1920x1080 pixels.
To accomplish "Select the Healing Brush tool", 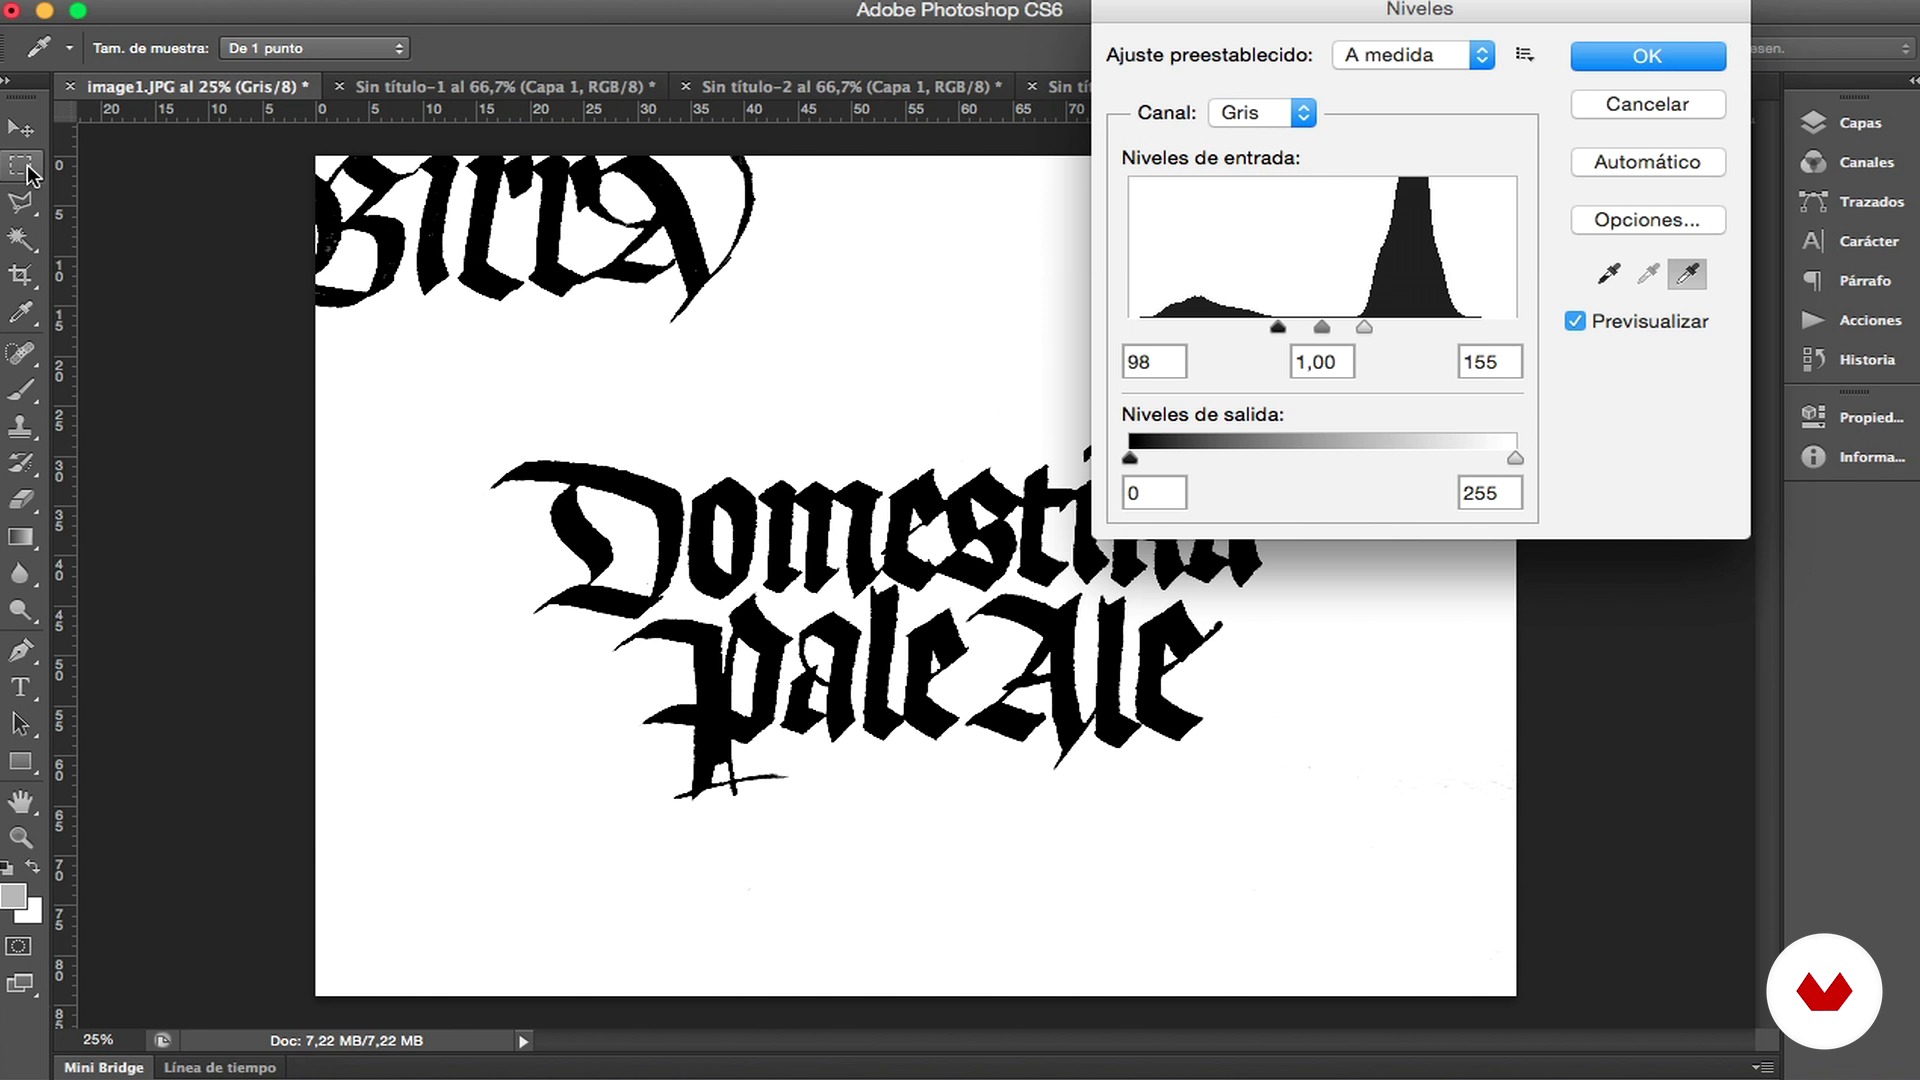I will click(20, 353).
